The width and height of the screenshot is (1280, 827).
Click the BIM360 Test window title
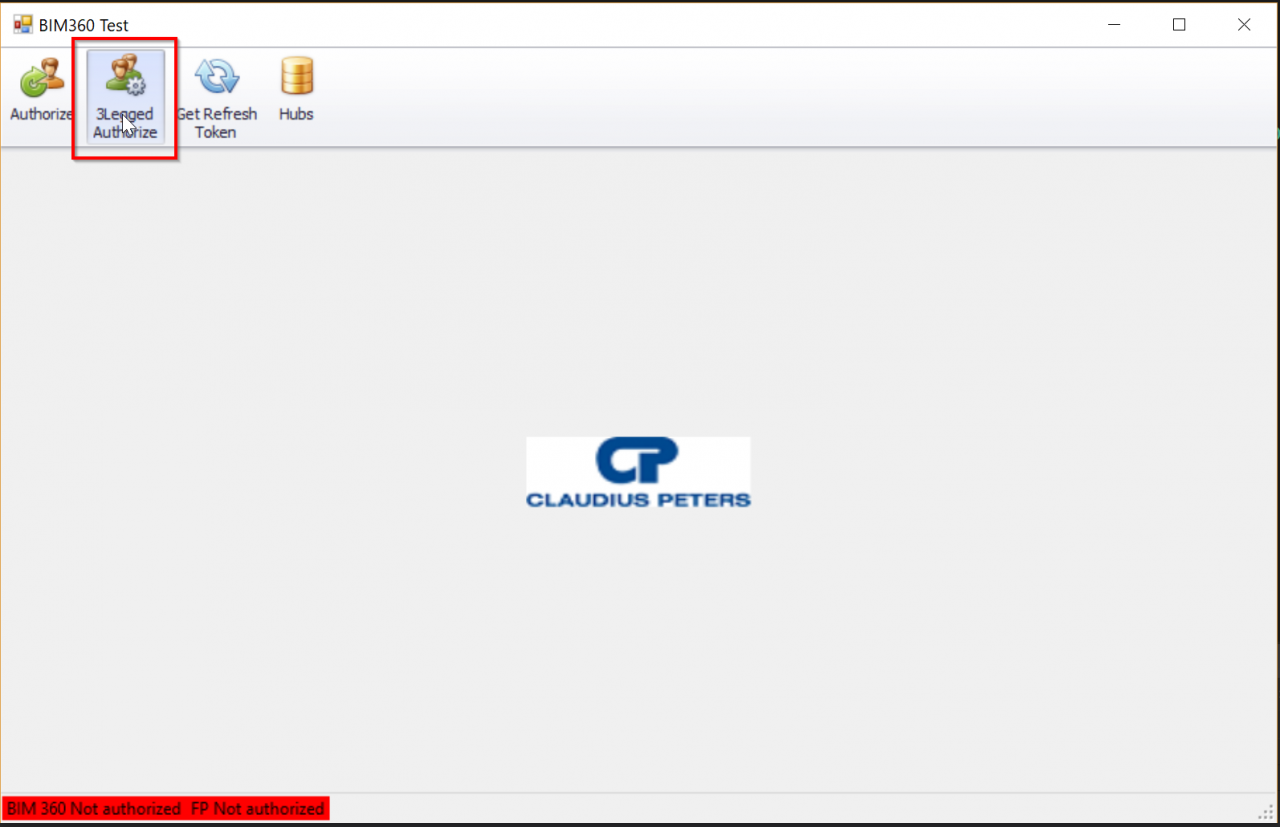(x=84, y=25)
